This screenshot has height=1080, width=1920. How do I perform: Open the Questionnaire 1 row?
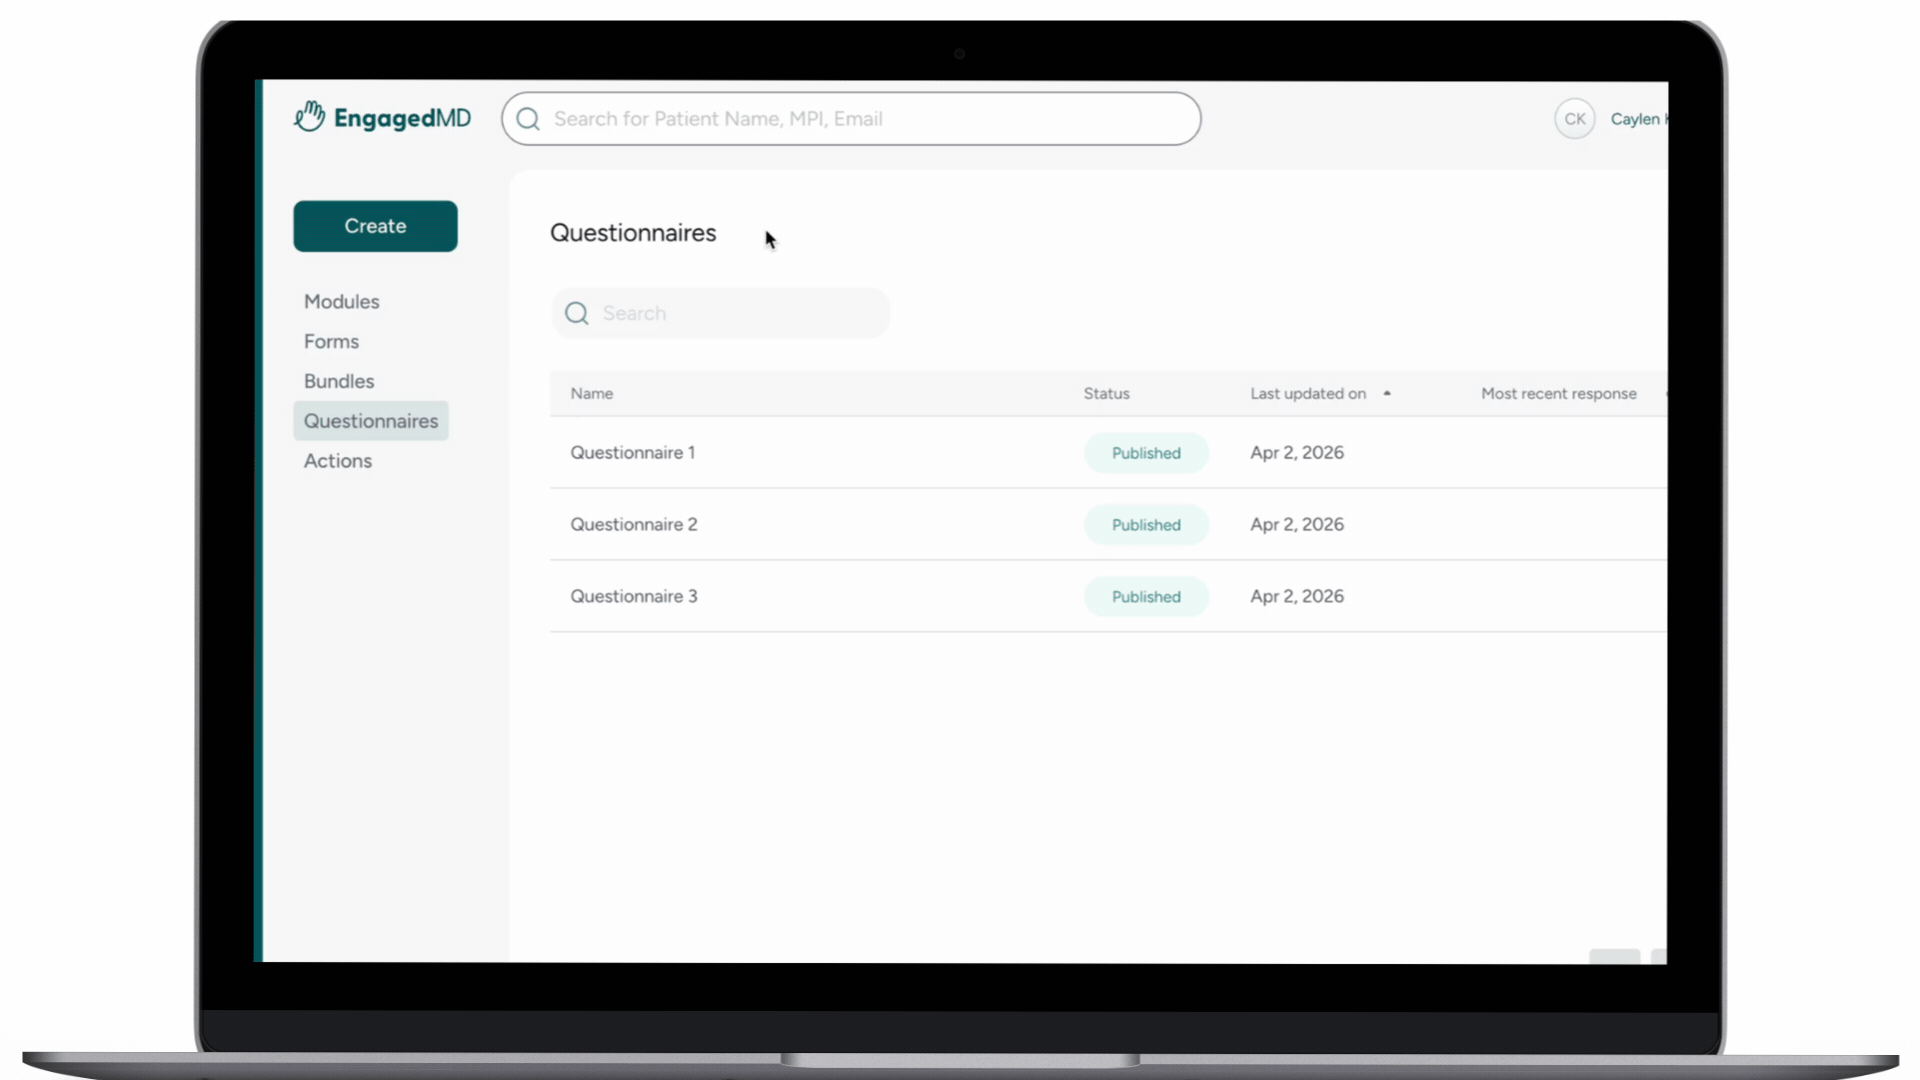click(1108, 453)
